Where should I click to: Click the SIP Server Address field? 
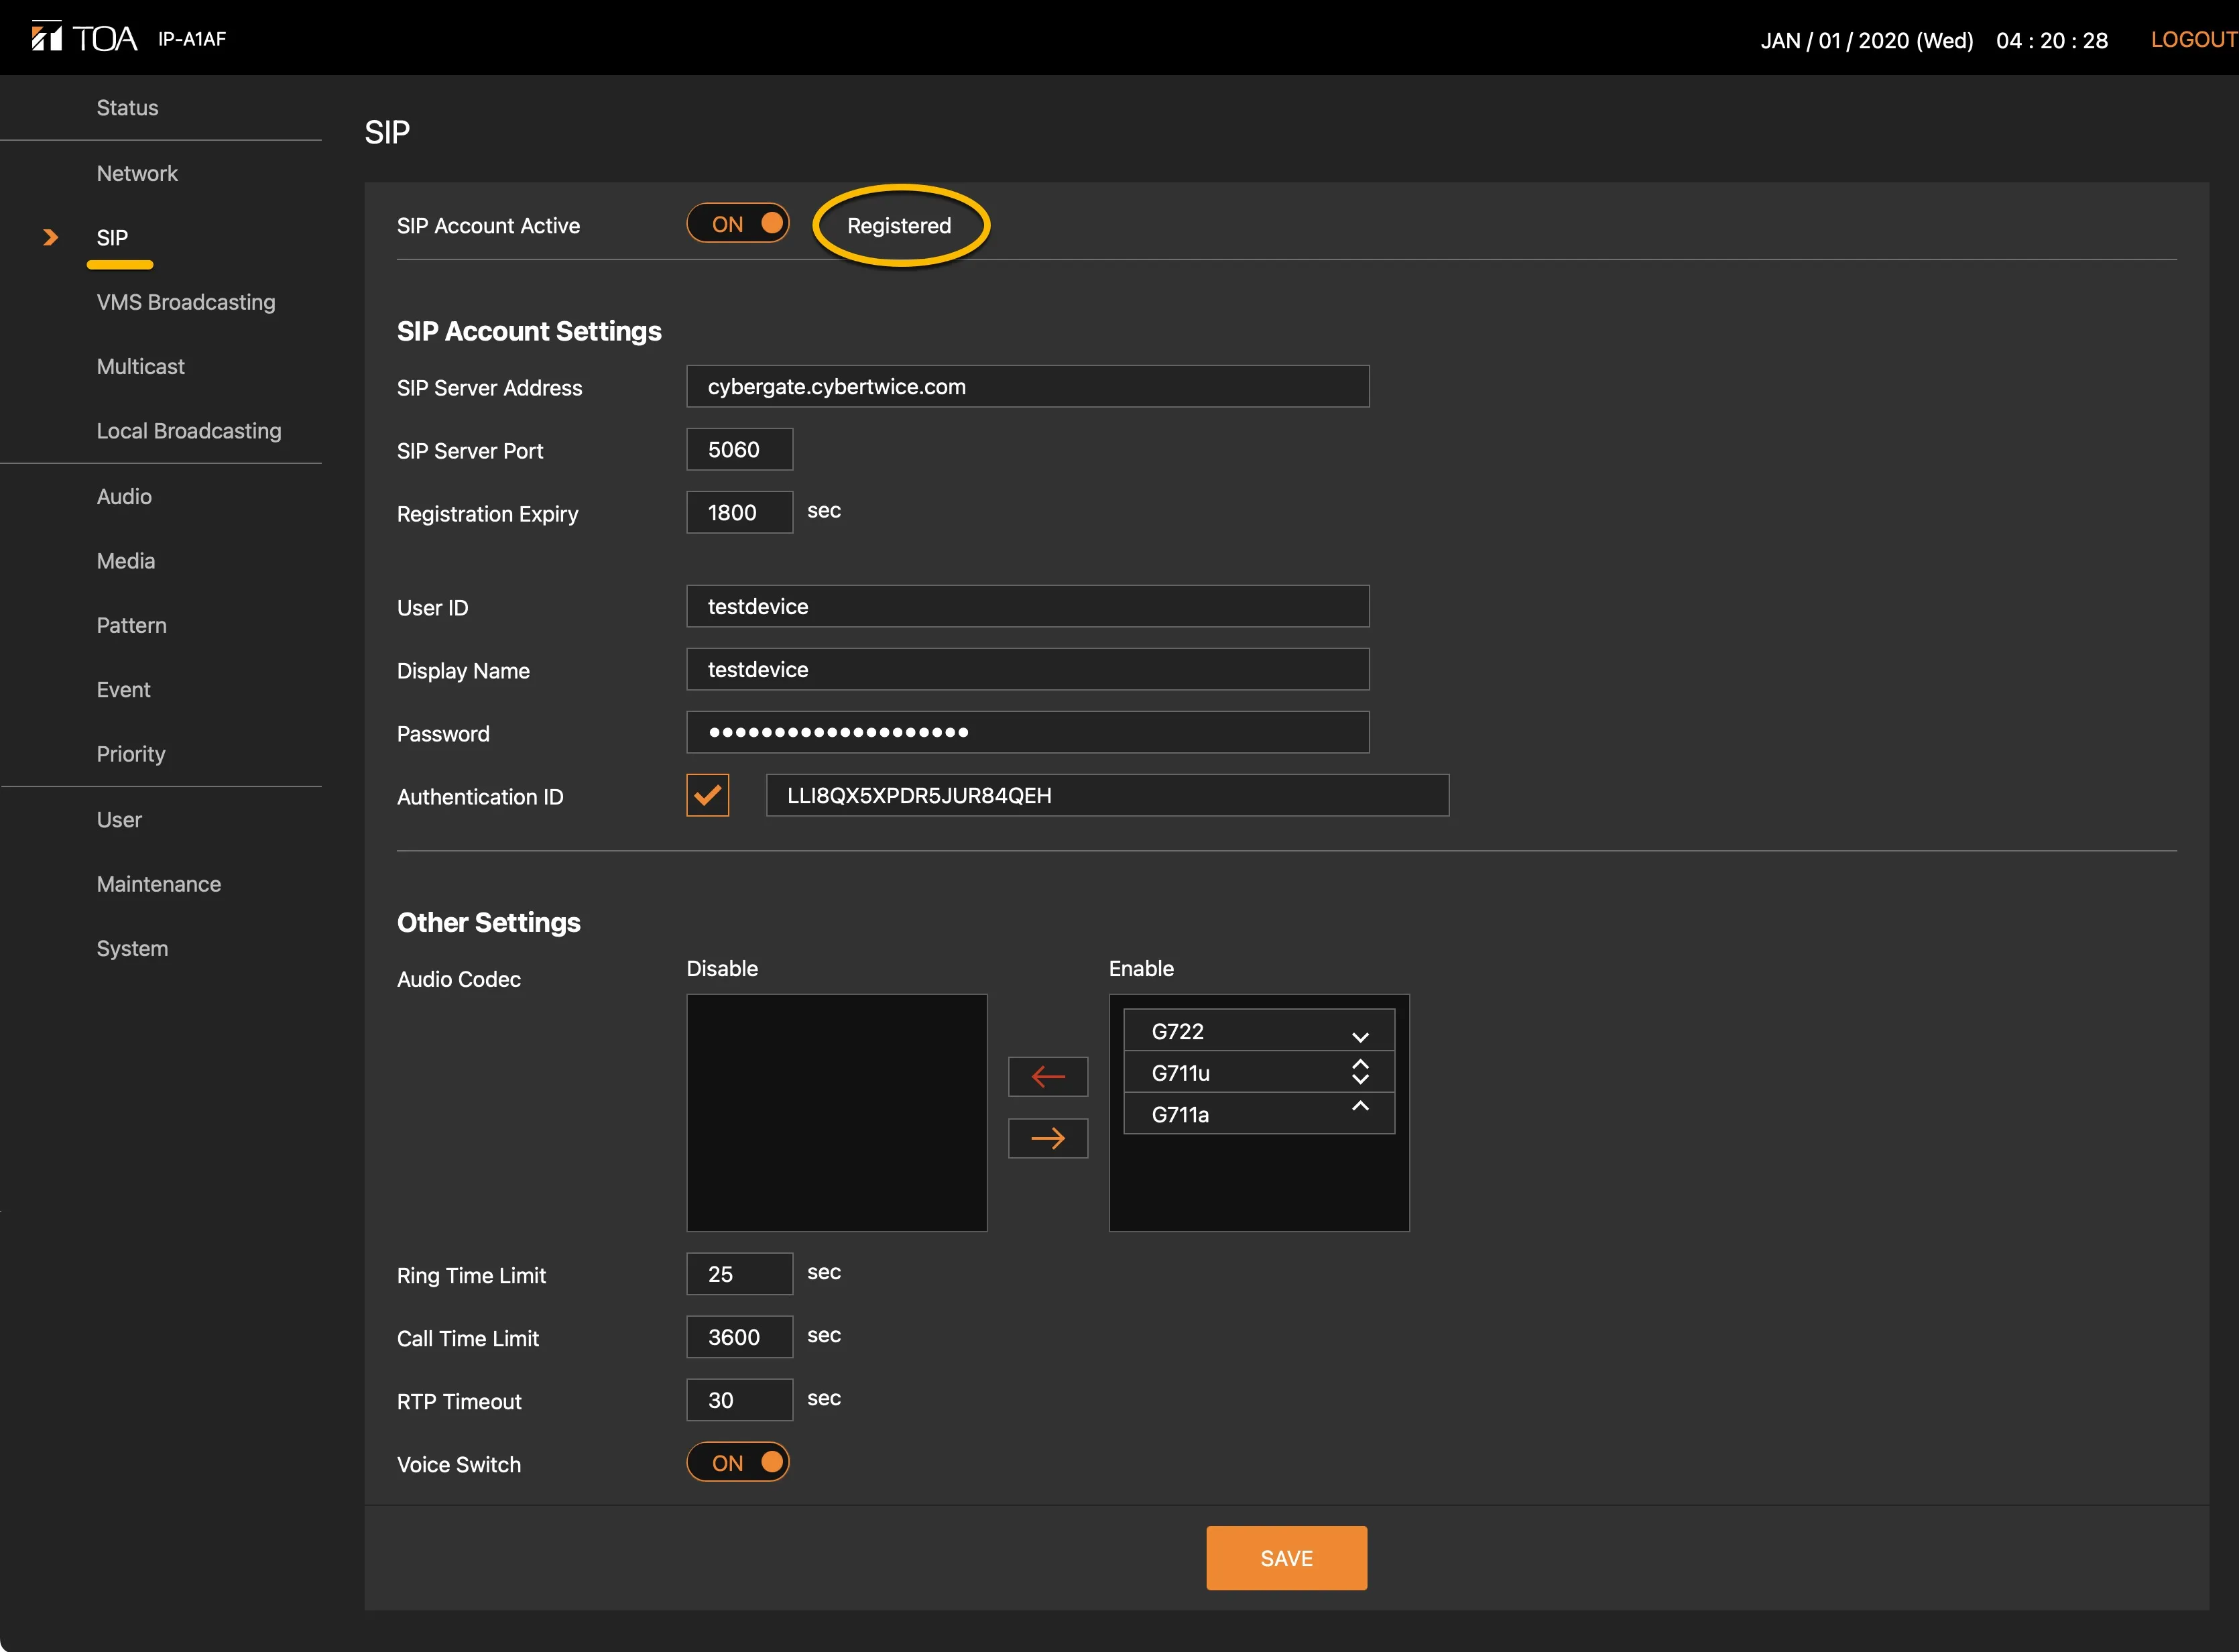[1027, 386]
